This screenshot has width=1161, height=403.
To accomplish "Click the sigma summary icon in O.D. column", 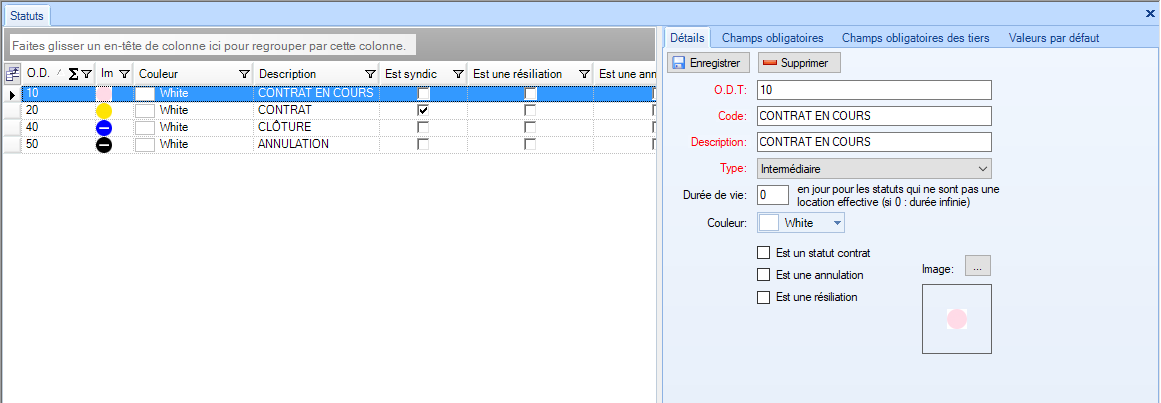I will click(x=73, y=74).
